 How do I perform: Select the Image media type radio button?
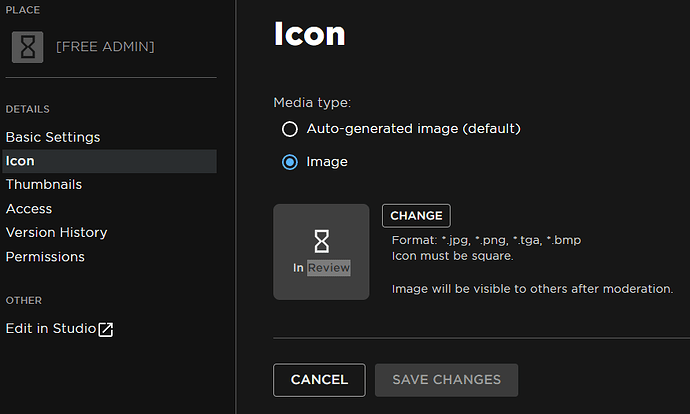290,162
